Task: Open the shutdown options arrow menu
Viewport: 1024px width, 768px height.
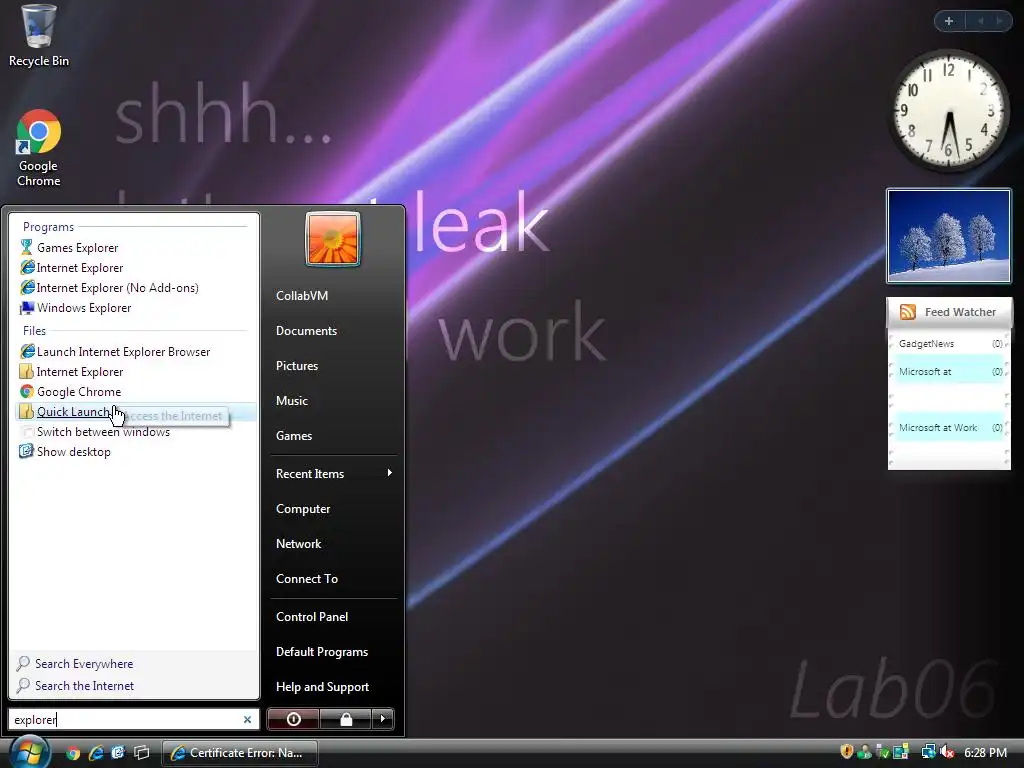Action: 383,719
